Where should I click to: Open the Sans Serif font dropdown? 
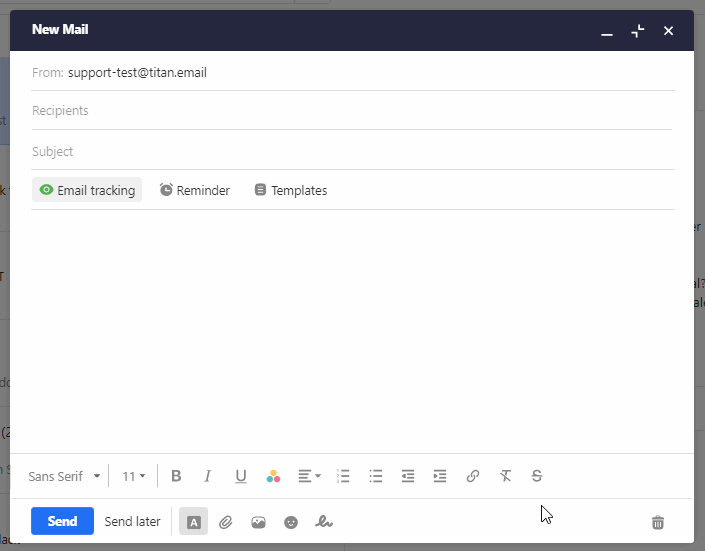coord(64,476)
